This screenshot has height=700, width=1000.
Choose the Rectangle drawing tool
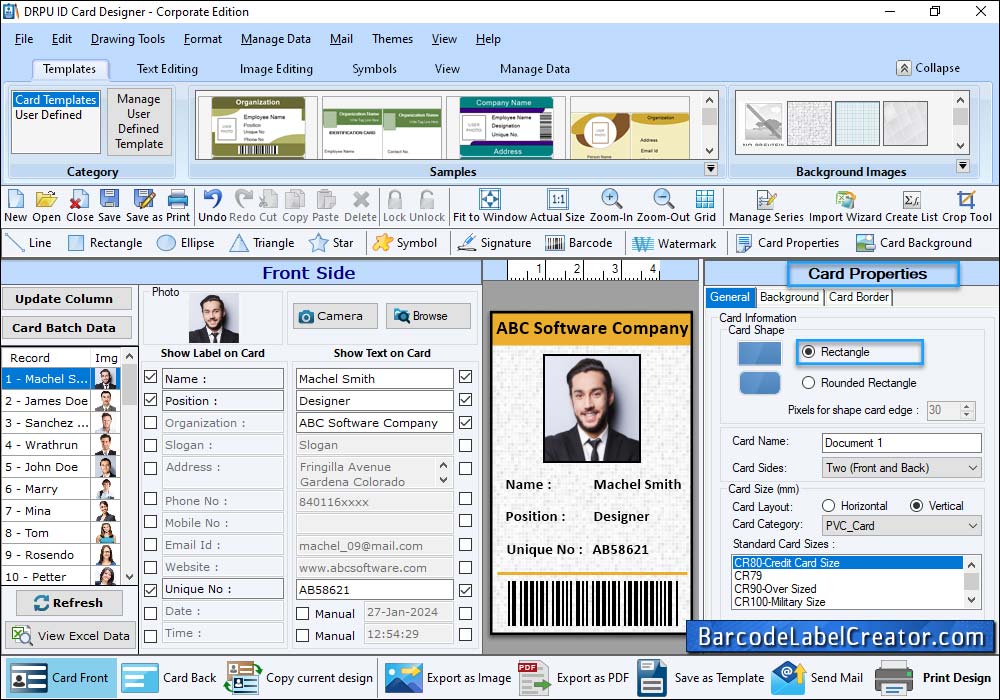click(105, 243)
